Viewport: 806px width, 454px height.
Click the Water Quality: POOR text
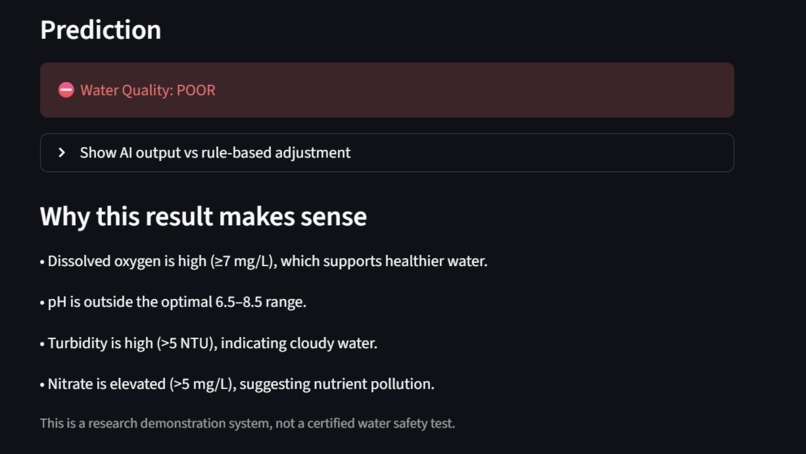click(x=148, y=90)
